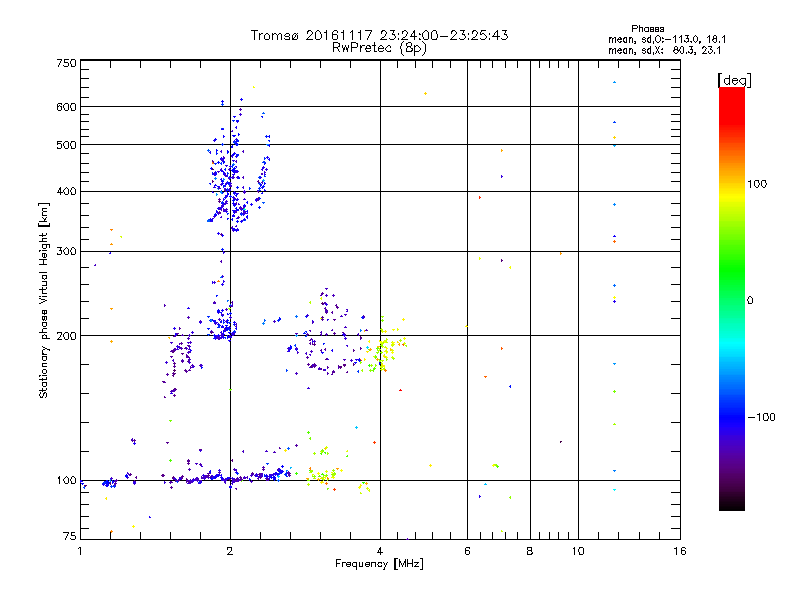This screenshot has width=800, height=600.
Task: Click the x-axis tick label '16'
Action: pyautogui.click(x=680, y=551)
